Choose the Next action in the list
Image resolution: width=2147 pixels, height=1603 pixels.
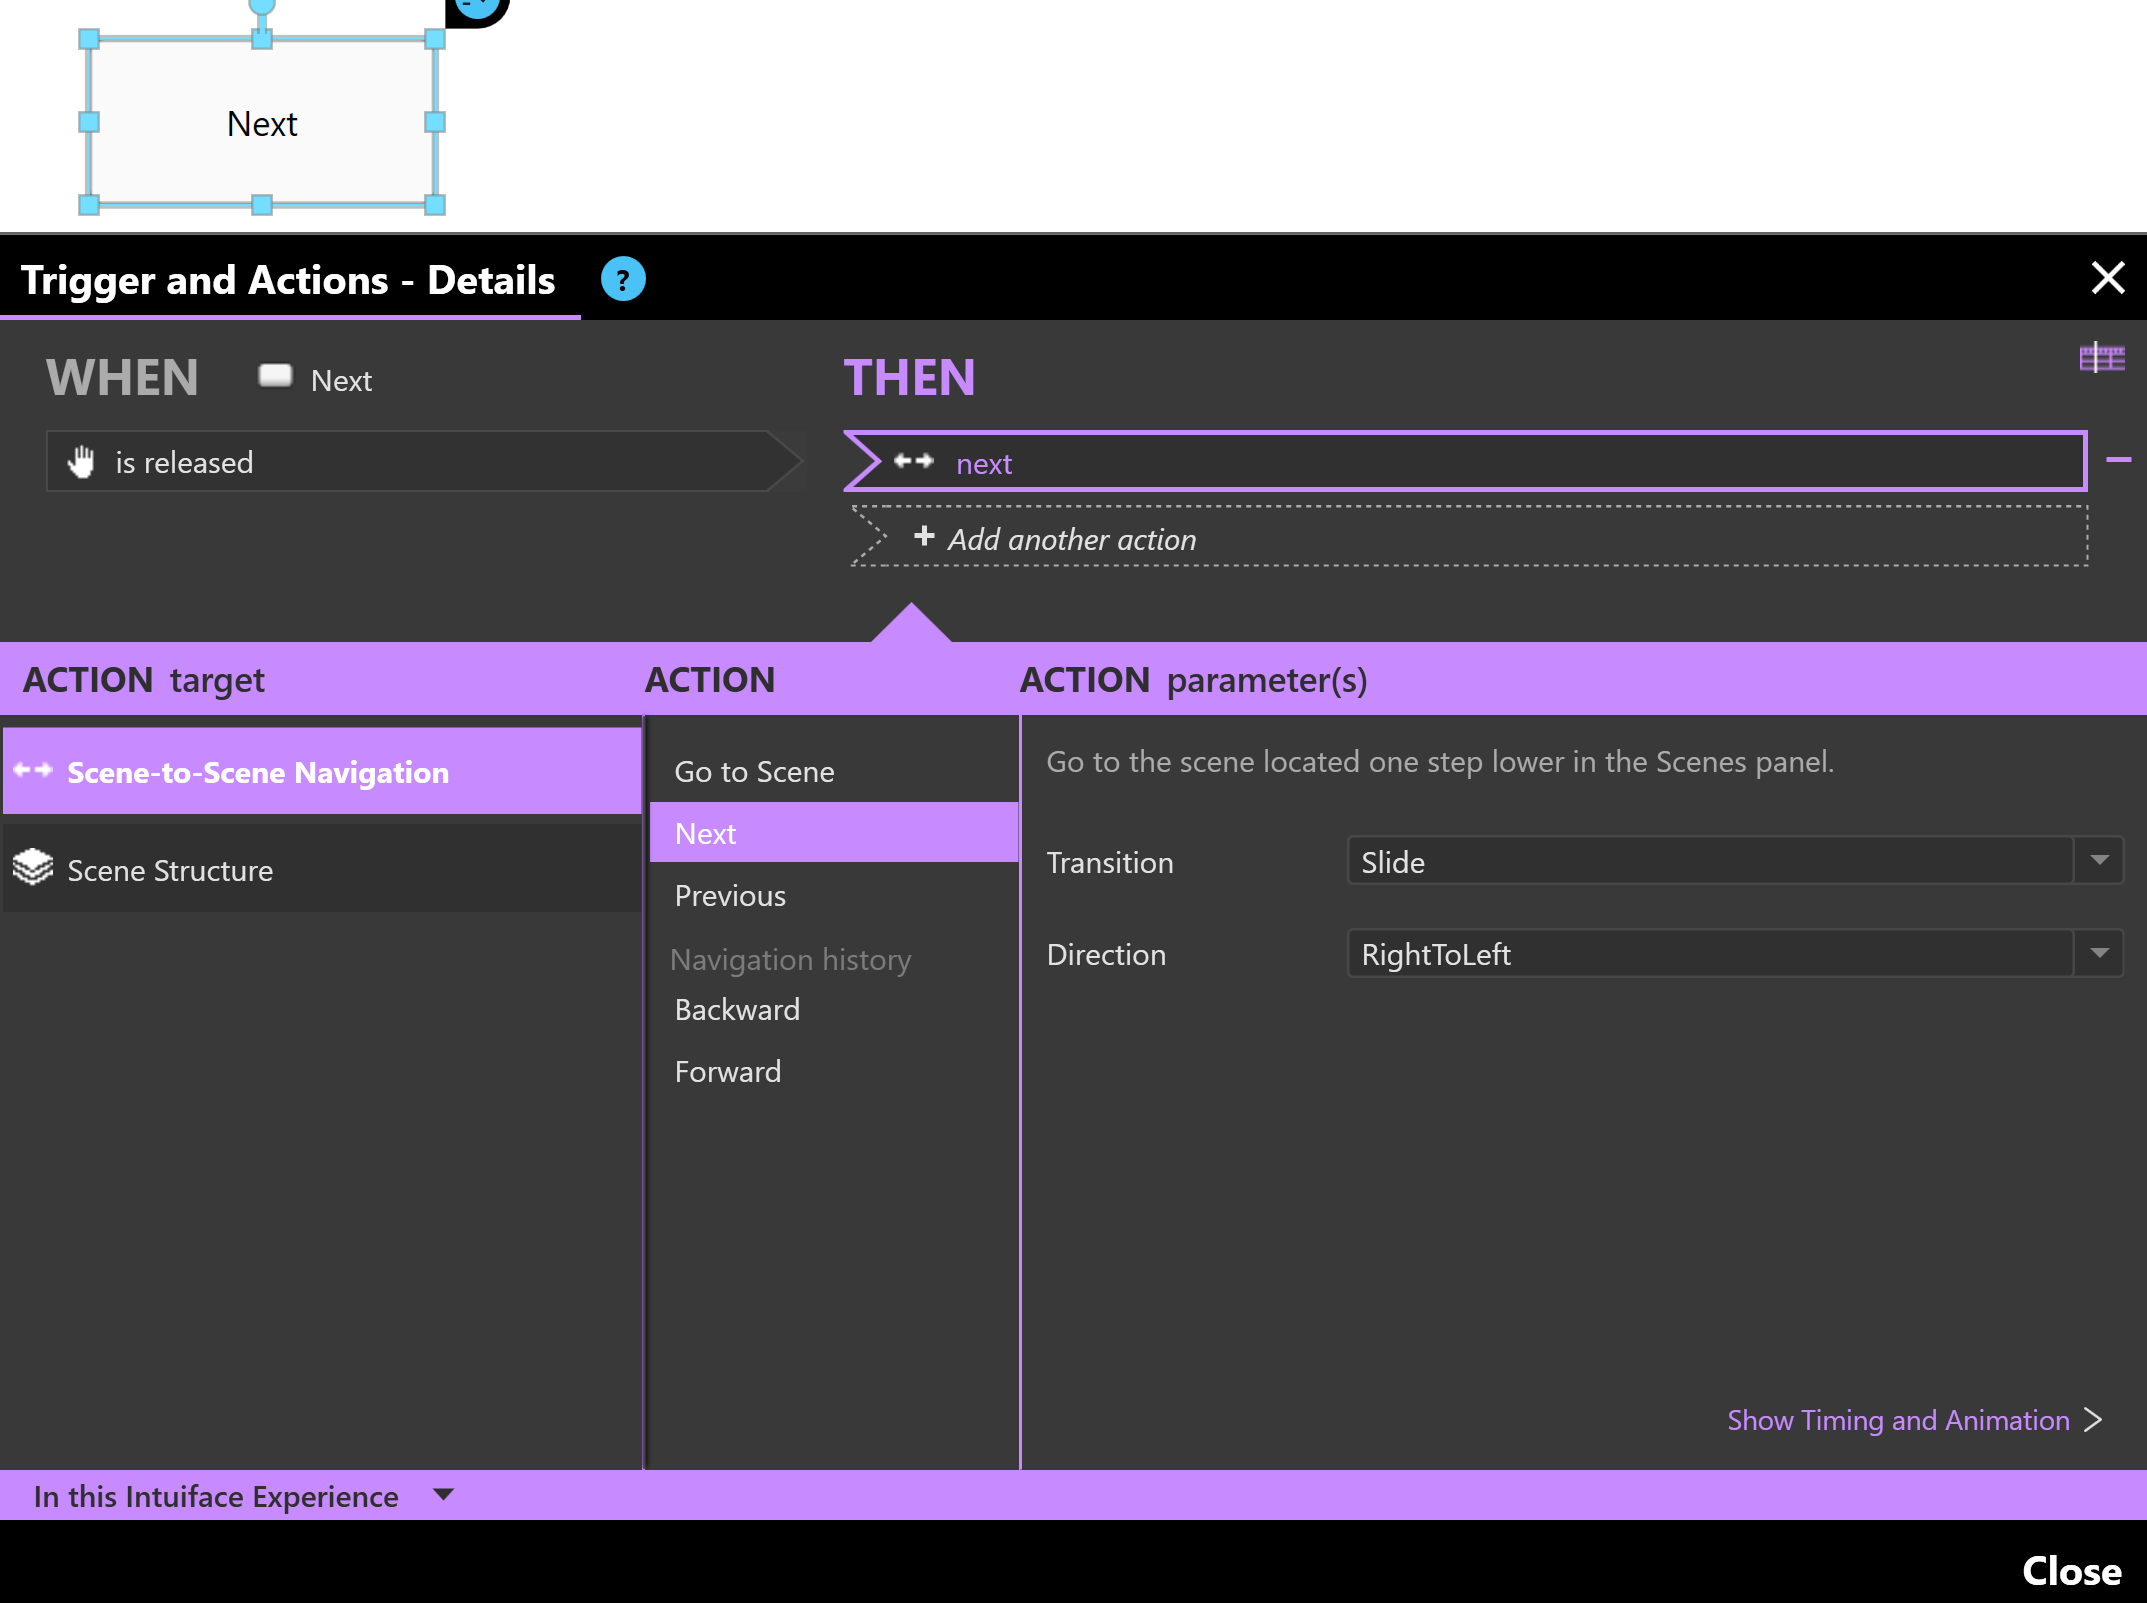834,833
